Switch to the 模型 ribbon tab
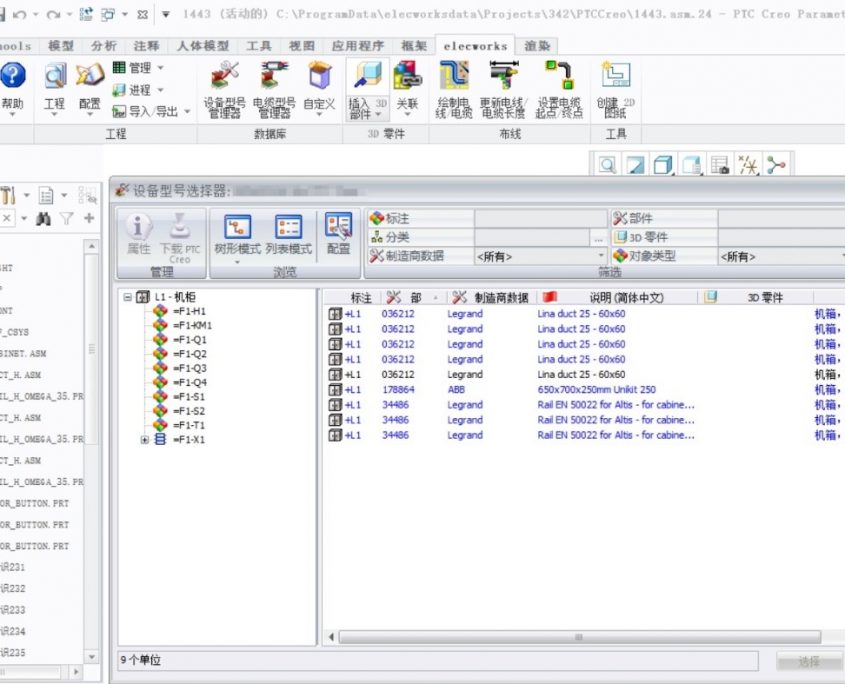The height and width of the screenshot is (684, 845). coord(61,46)
